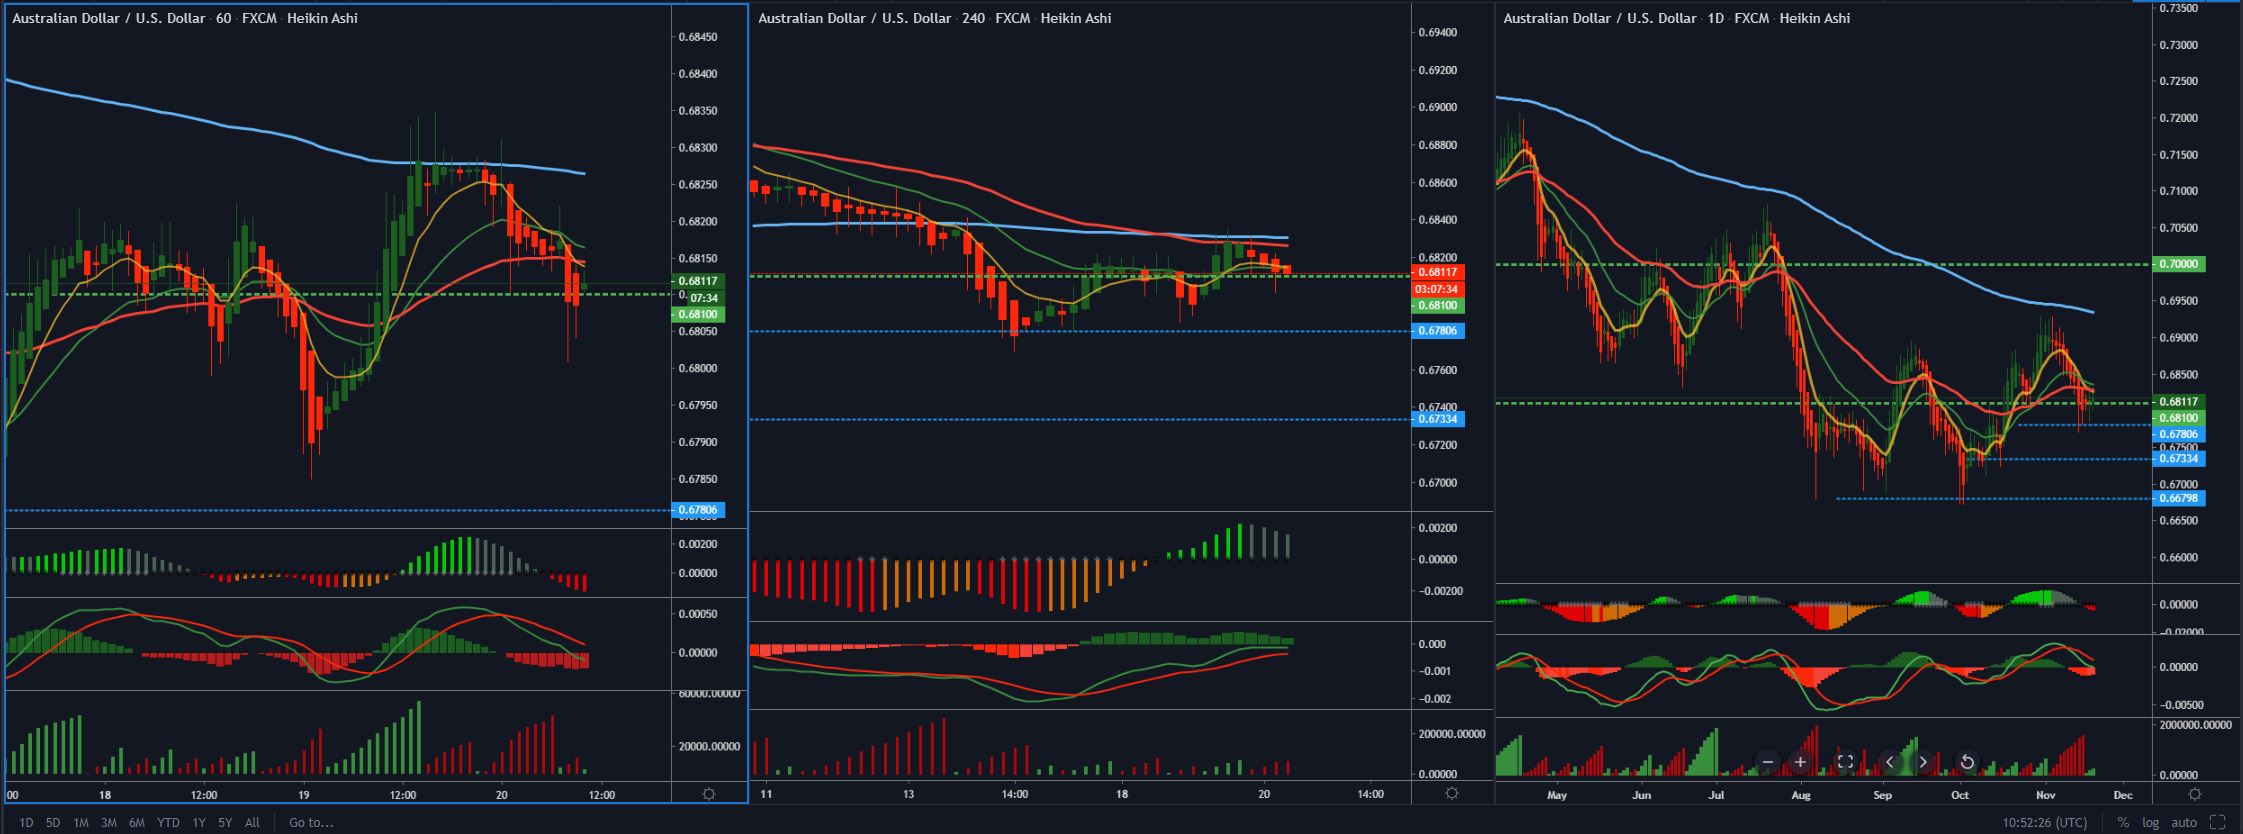Select the 0.70000 dashed green line on 1D chart
This screenshot has width=2243, height=834.
click(1822, 264)
